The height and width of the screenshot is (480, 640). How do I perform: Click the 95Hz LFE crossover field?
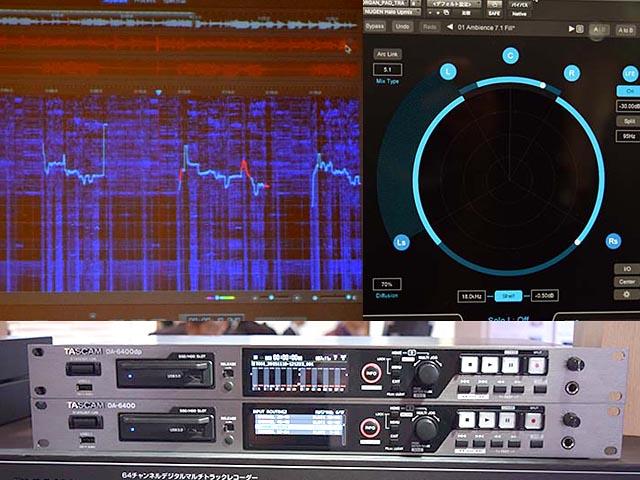tap(629, 136)
